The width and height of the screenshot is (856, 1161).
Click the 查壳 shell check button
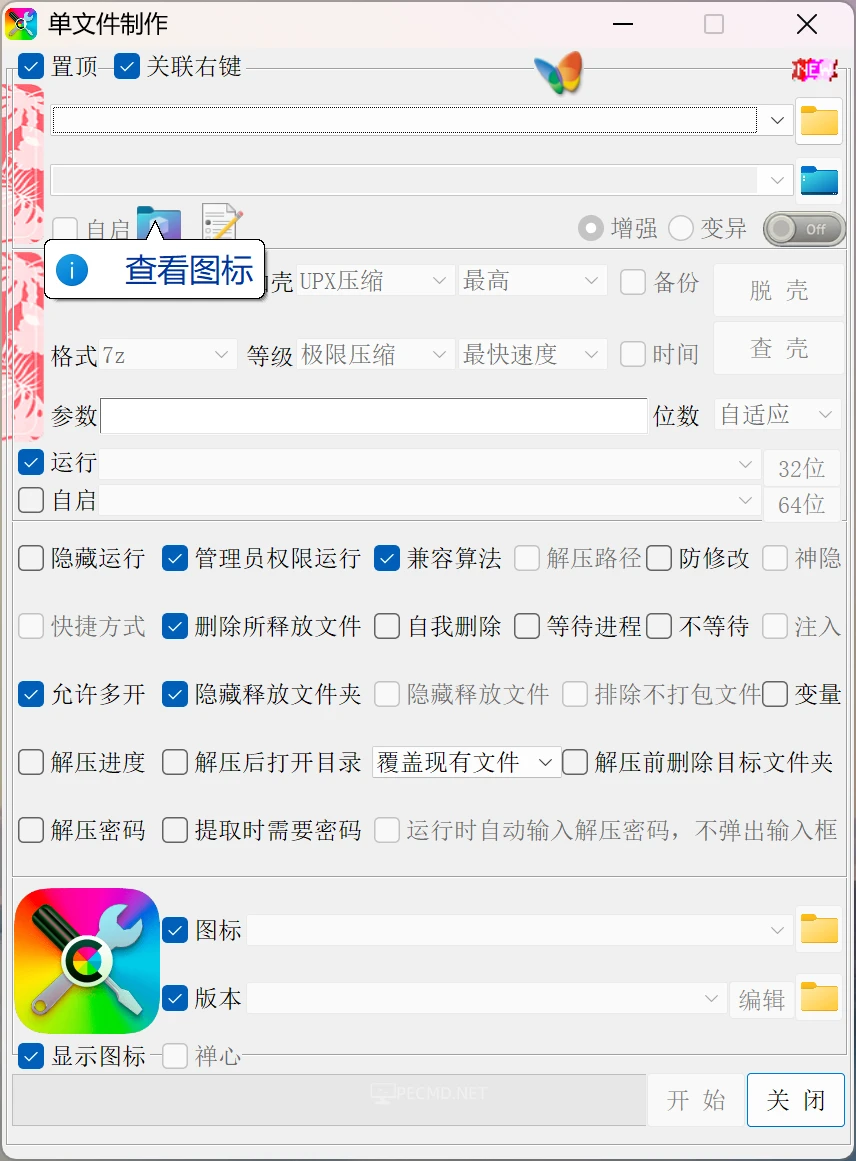tap(778, 349)
